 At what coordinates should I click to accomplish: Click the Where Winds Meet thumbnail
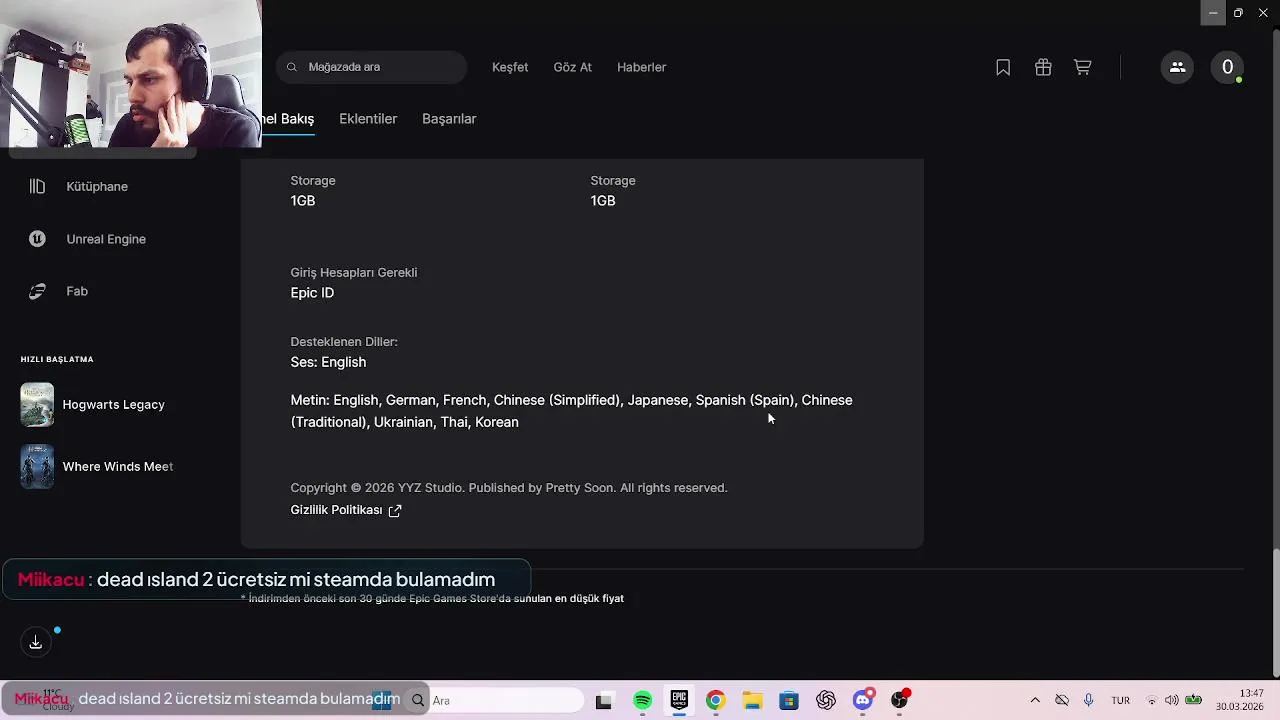(x=37, y=467)
